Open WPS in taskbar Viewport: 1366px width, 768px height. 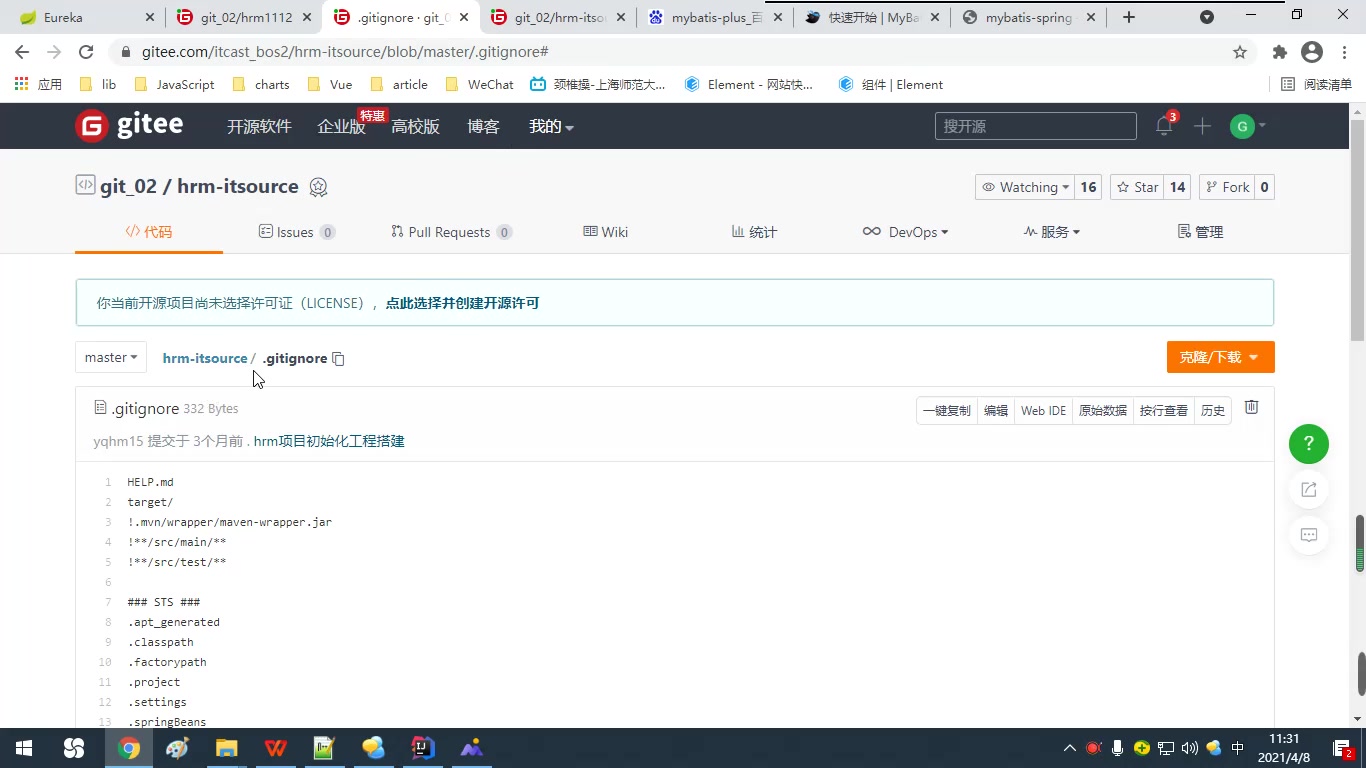tap(276, 748)
